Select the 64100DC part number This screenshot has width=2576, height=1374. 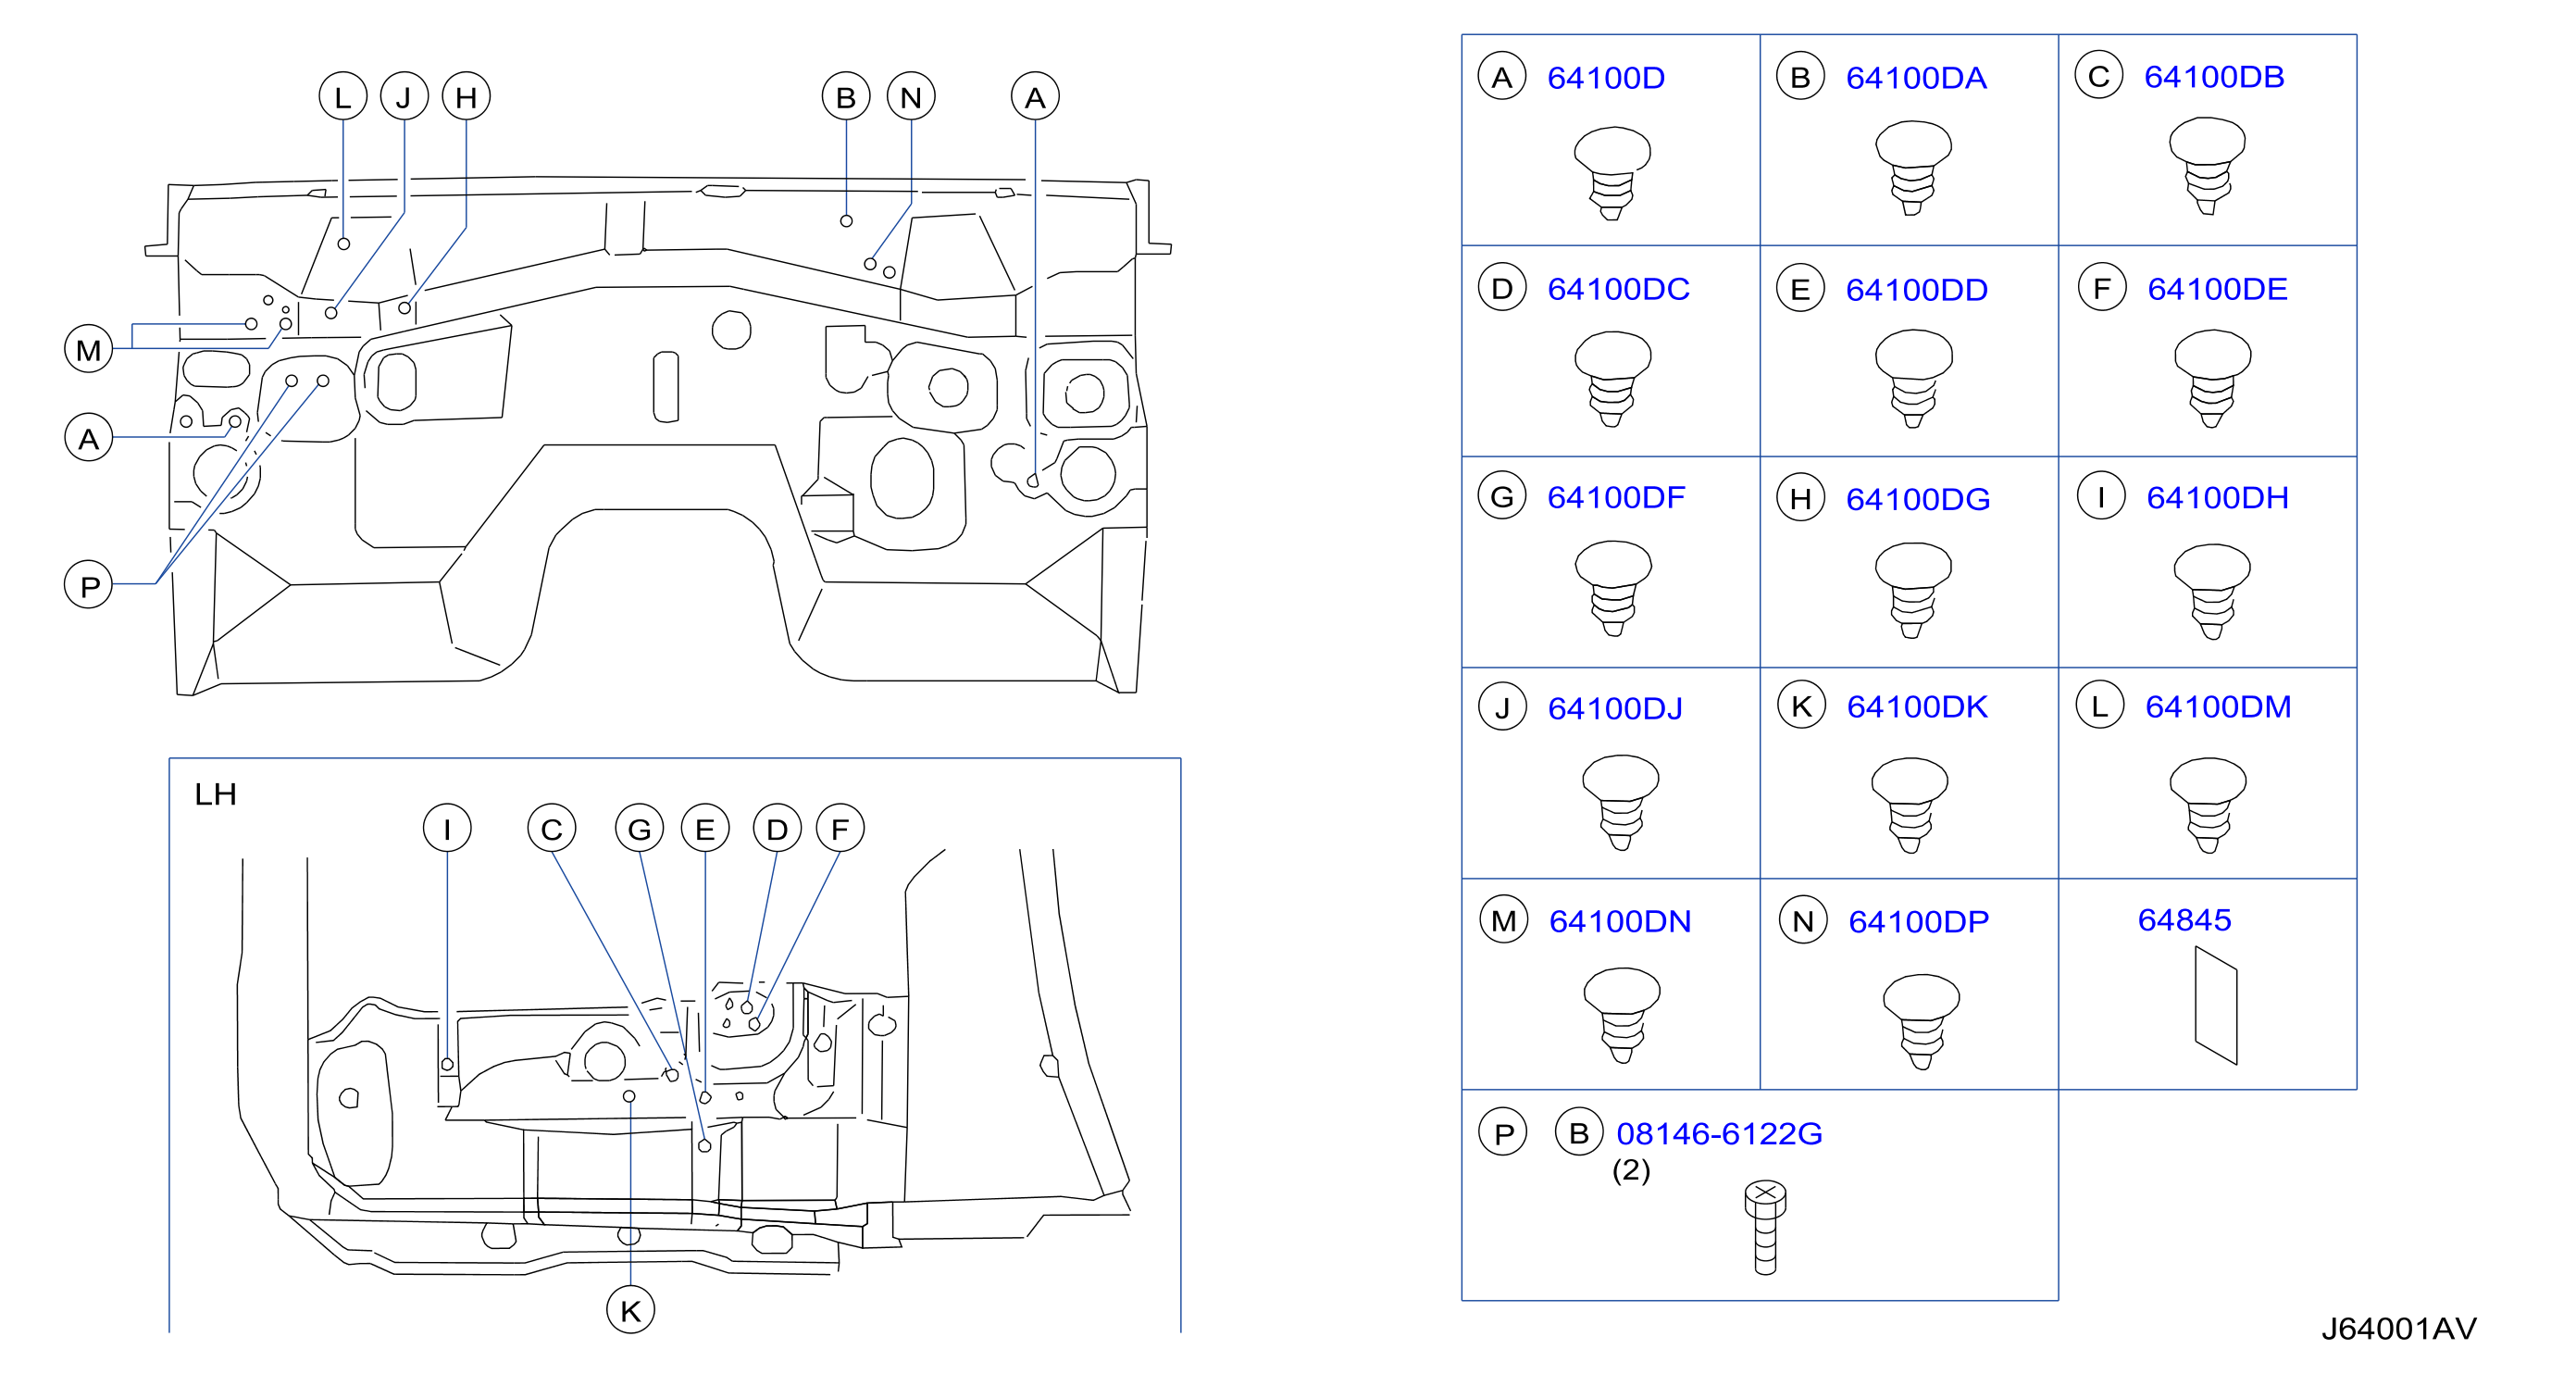(1618, 289)
